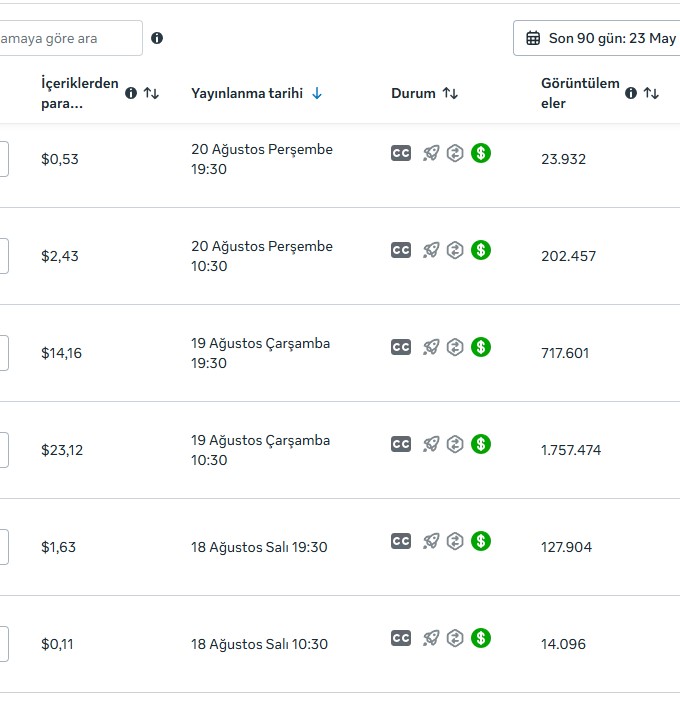Select the 717.601 views row
Viewport: 680px width, 703px height.
coord(340,353)
